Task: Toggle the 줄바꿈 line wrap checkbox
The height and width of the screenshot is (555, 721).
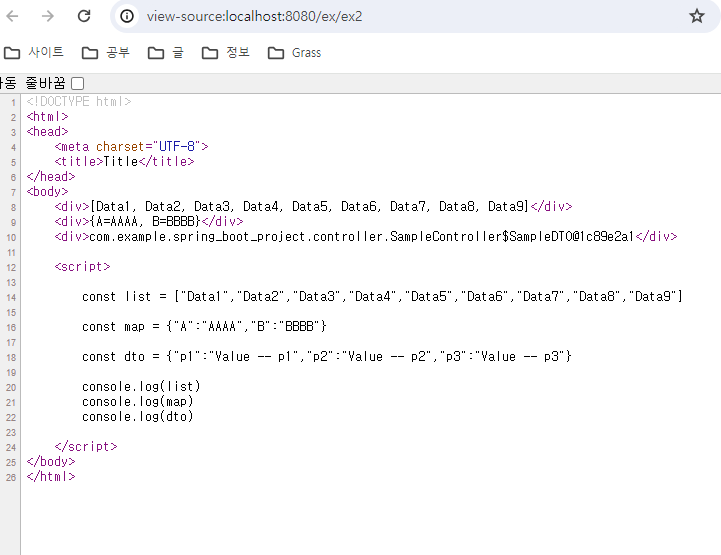Action: 78,83
